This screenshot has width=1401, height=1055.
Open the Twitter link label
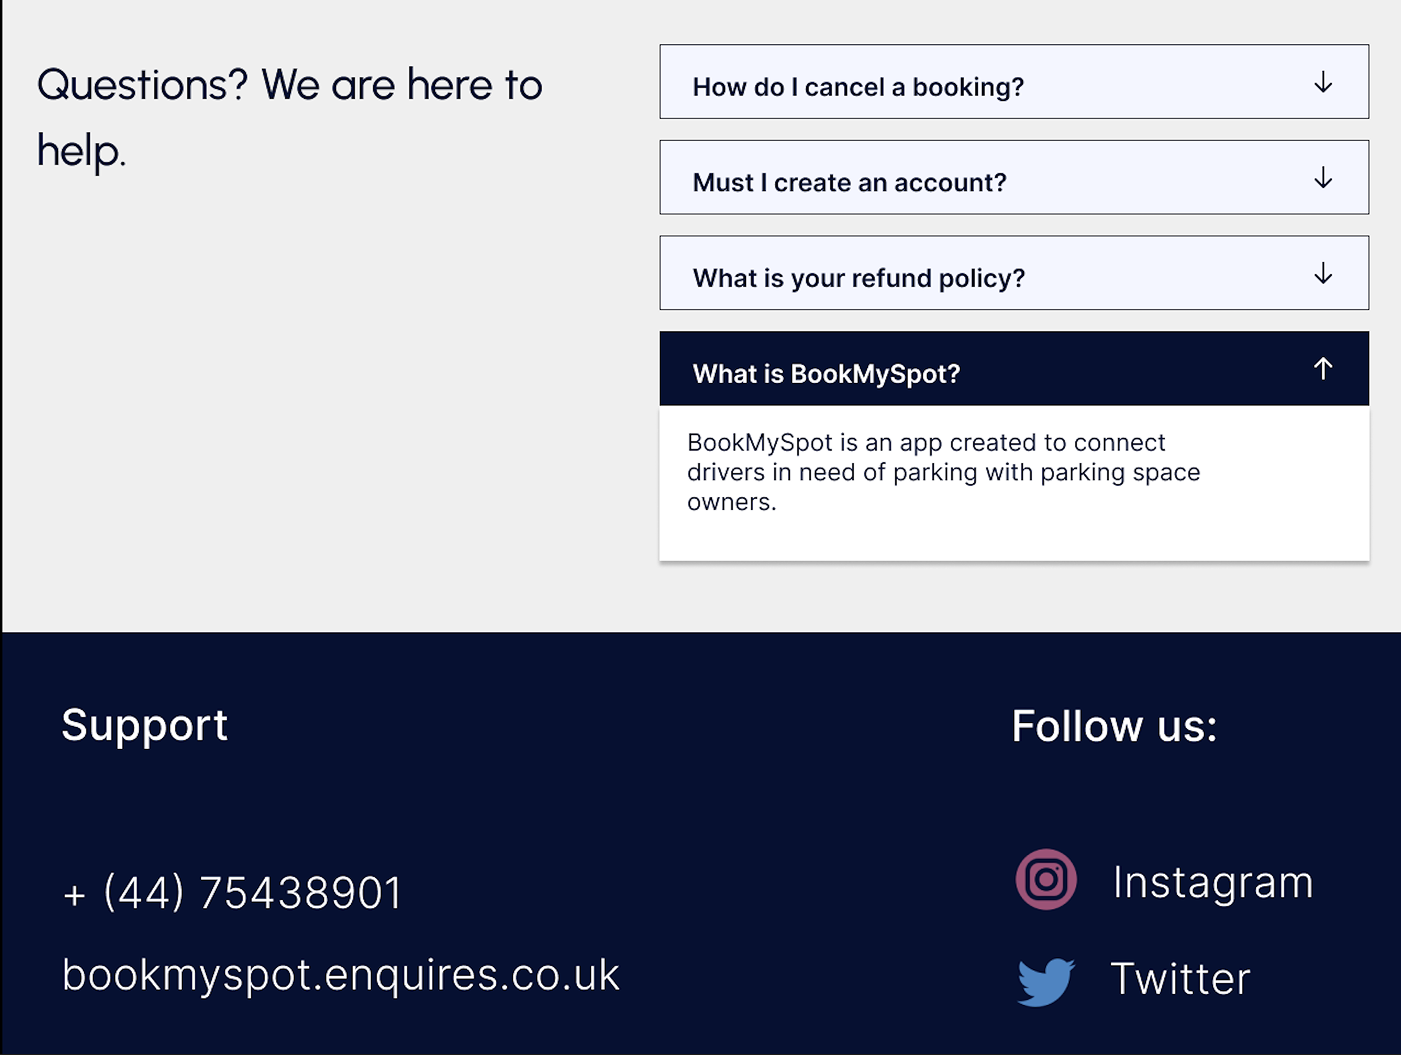tap(1180, 979)
